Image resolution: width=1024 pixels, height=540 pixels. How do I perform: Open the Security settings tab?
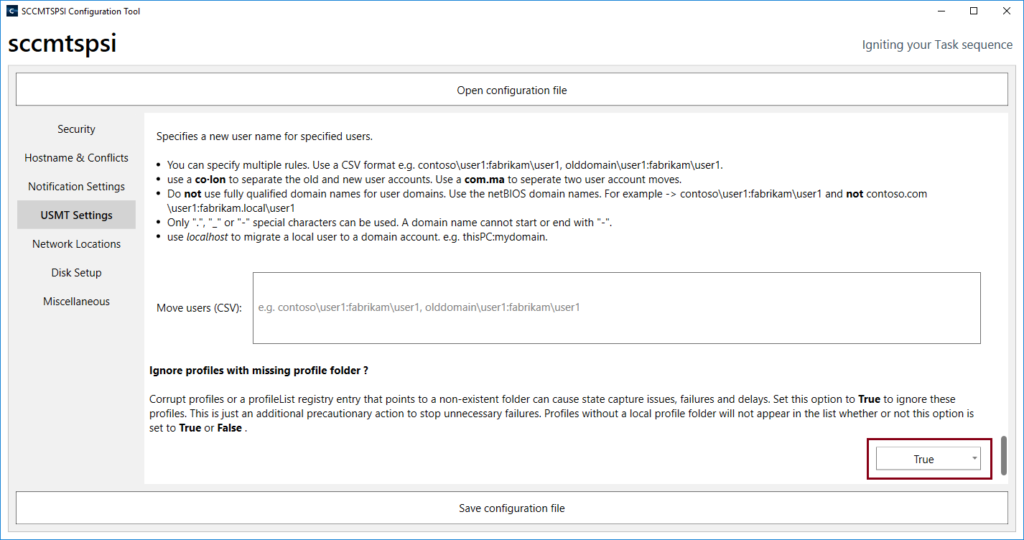(x=76, y=129)
